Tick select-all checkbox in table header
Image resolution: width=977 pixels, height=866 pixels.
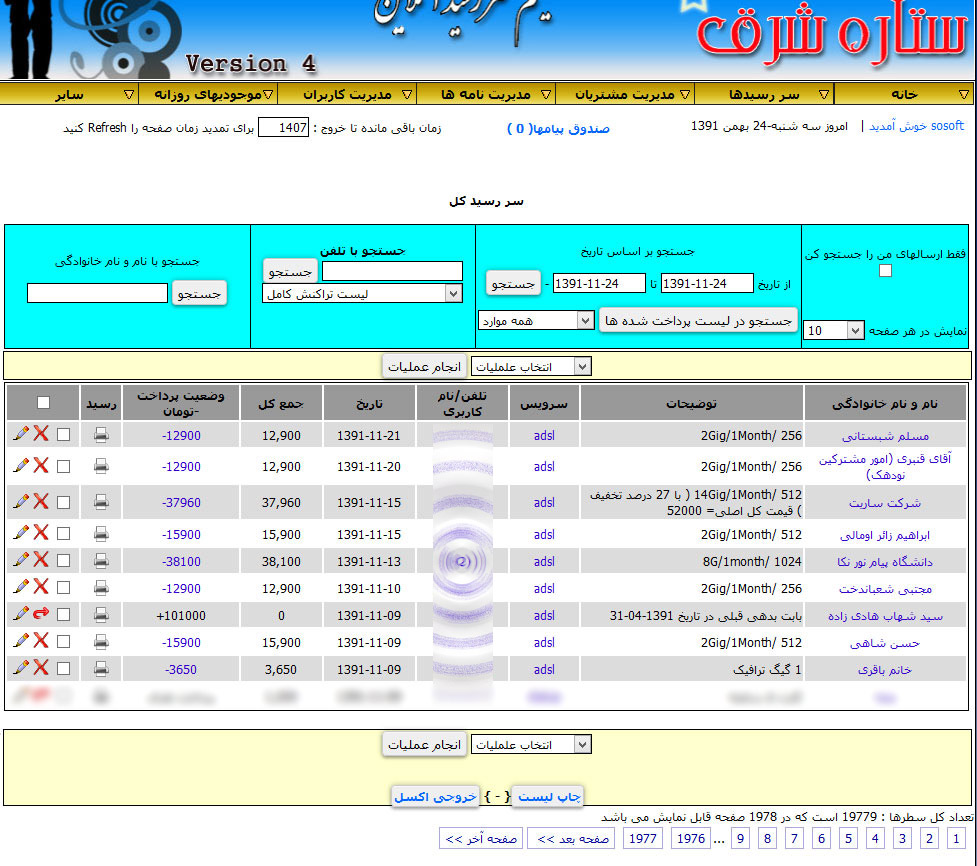[43, 403]
